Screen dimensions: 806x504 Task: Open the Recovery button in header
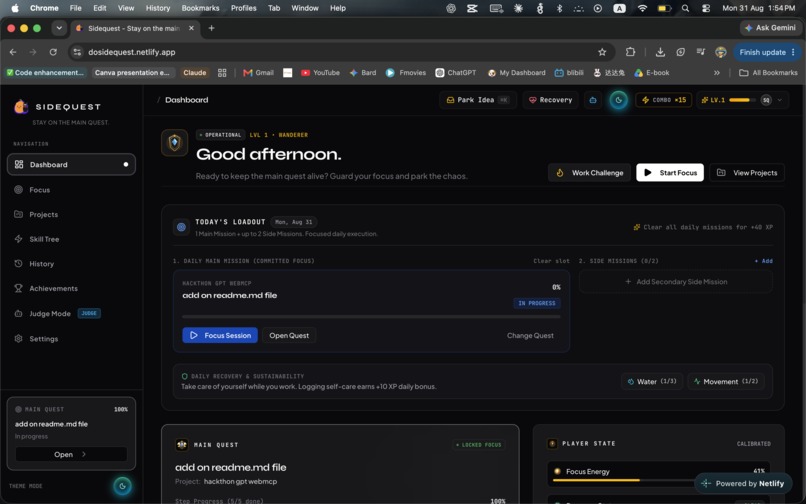pyautogui.click(x=551, y=100)
